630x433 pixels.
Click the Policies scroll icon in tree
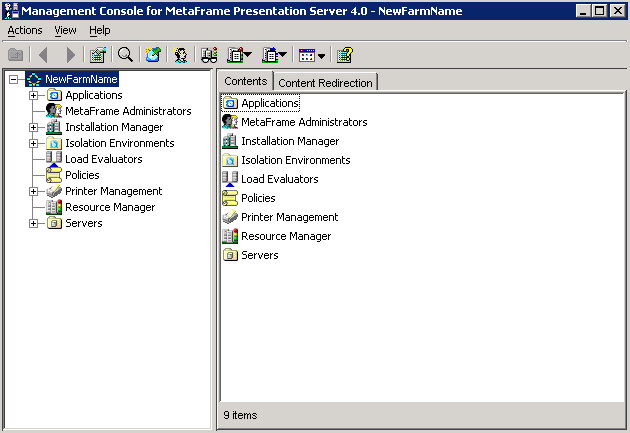click(54, 175)
